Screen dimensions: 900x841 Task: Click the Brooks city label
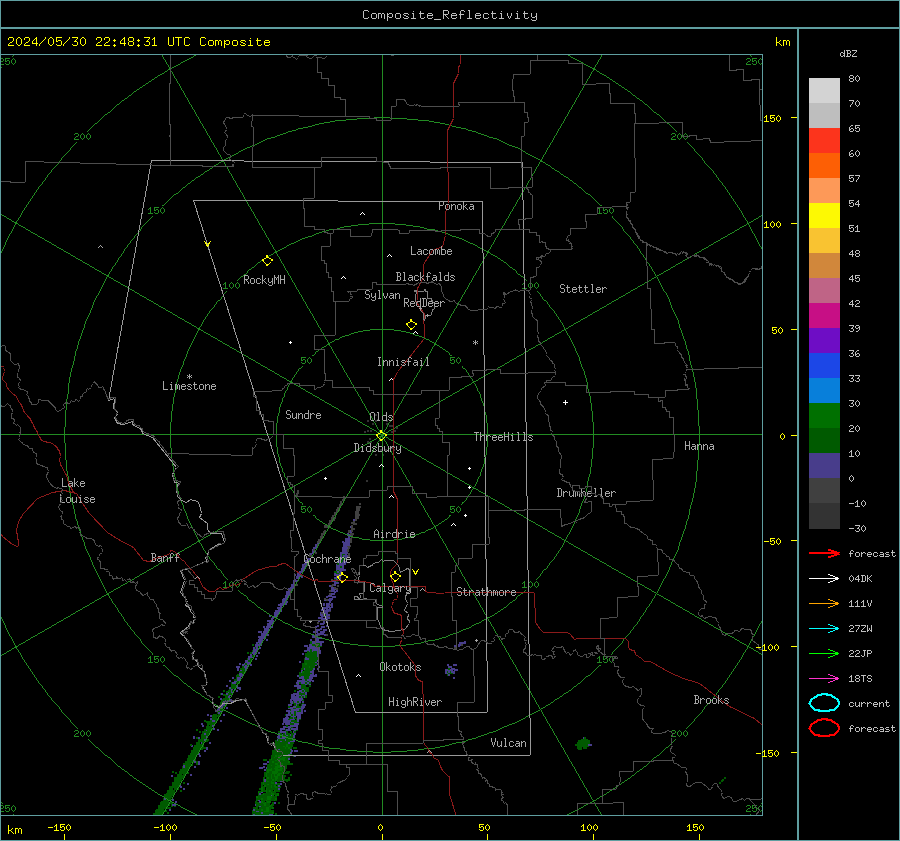coord(711,700)
